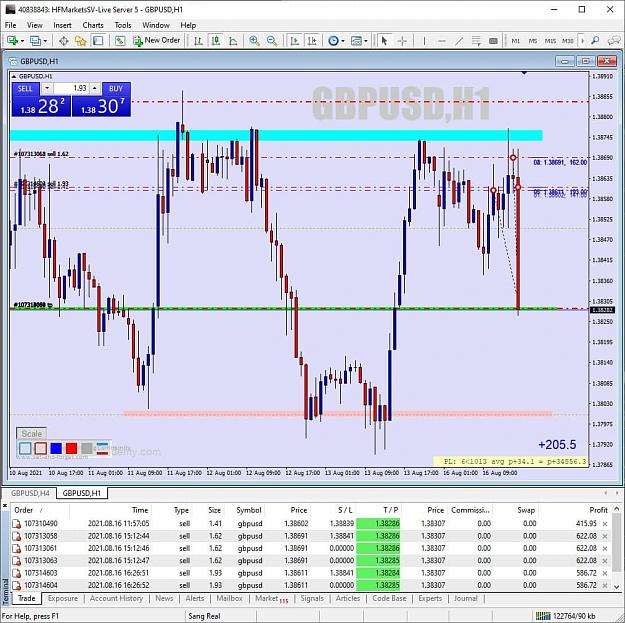Switch chart to Bar Chart mode
625x623 pixels.
[199, 41]
